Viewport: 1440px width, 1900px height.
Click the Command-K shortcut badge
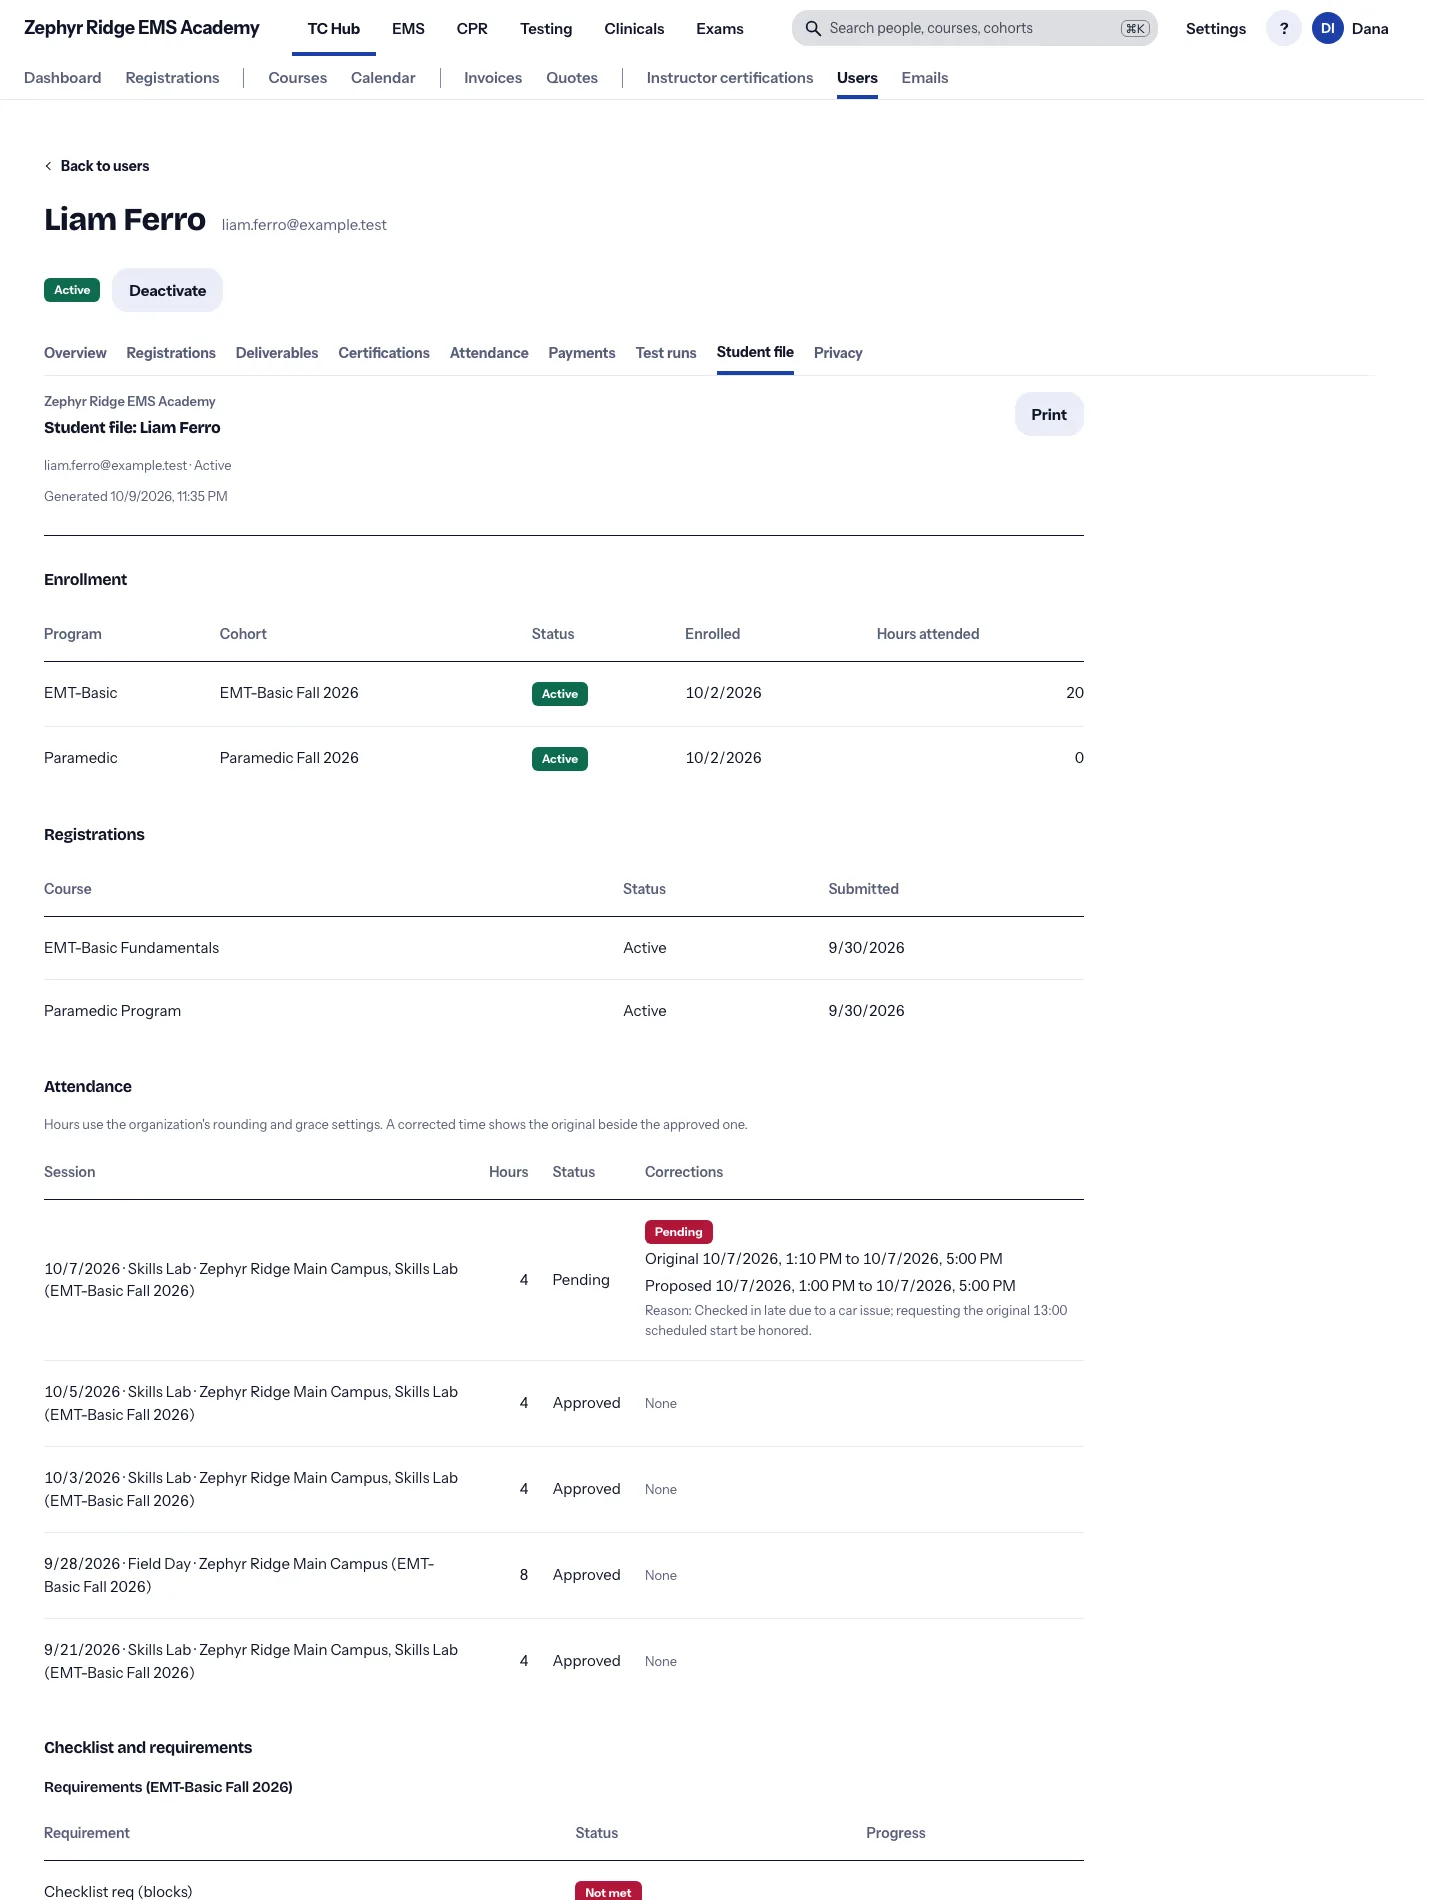click(1135, 29)
